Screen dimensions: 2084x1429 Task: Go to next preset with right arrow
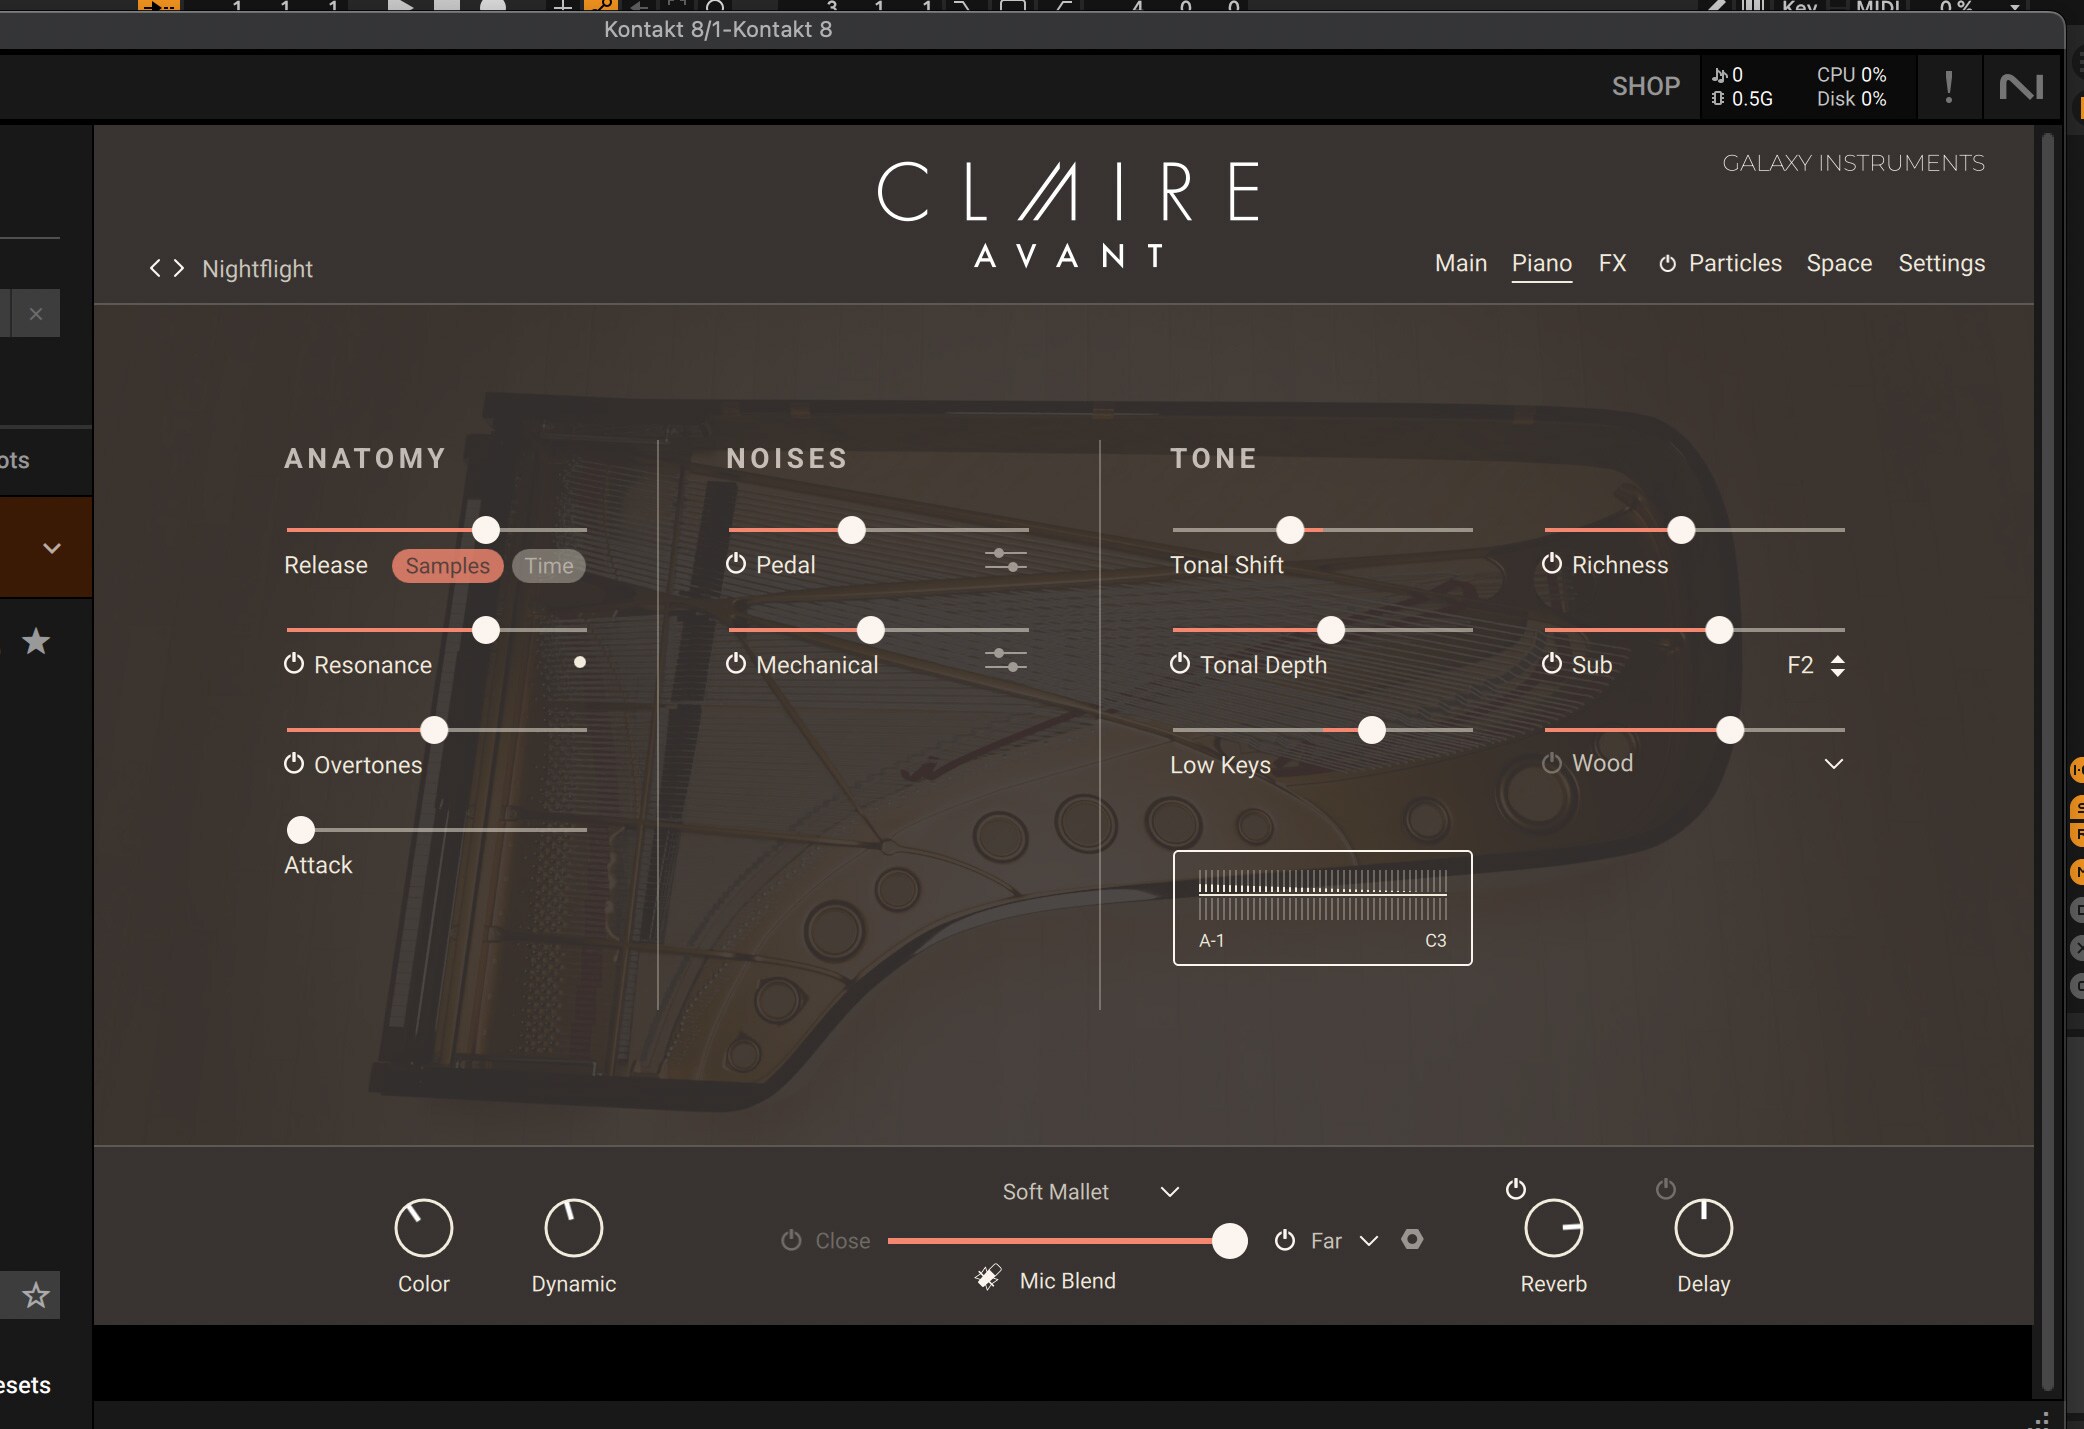pyautogui.click(x=179, y=268)
